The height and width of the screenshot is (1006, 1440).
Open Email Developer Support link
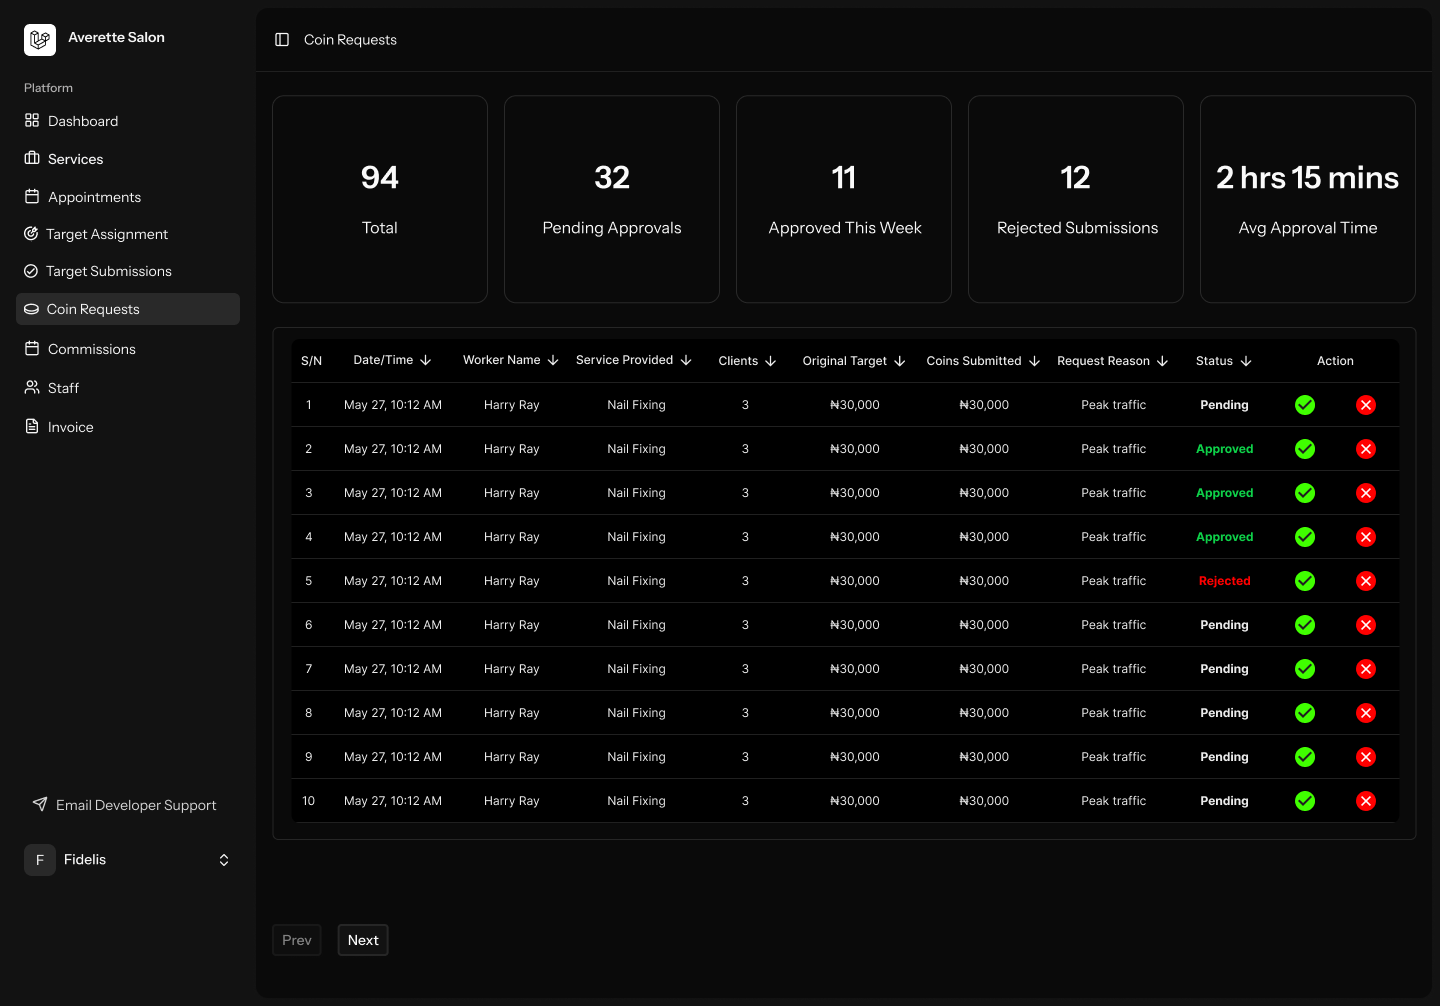pyautogui.click(x=135, y=805)
